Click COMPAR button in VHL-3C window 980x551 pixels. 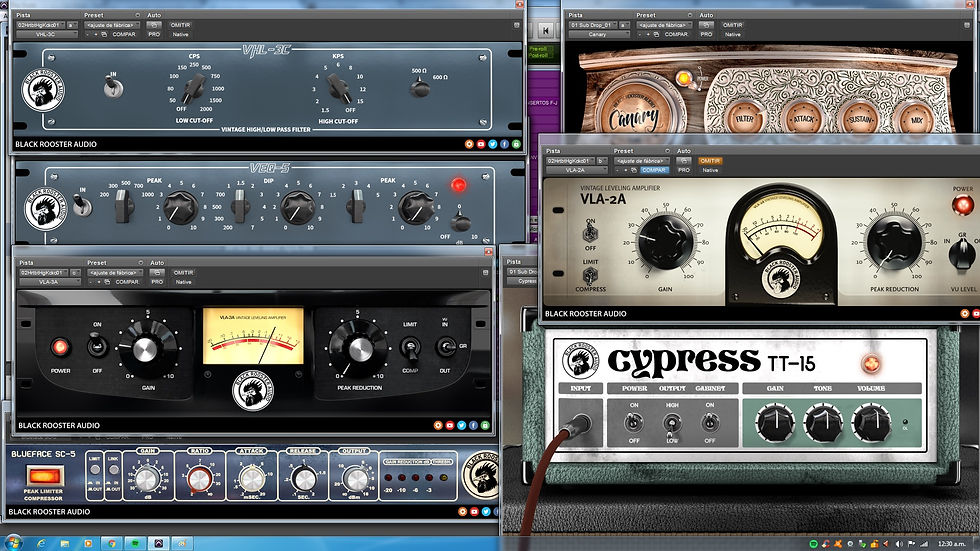(x=124, y=34)
